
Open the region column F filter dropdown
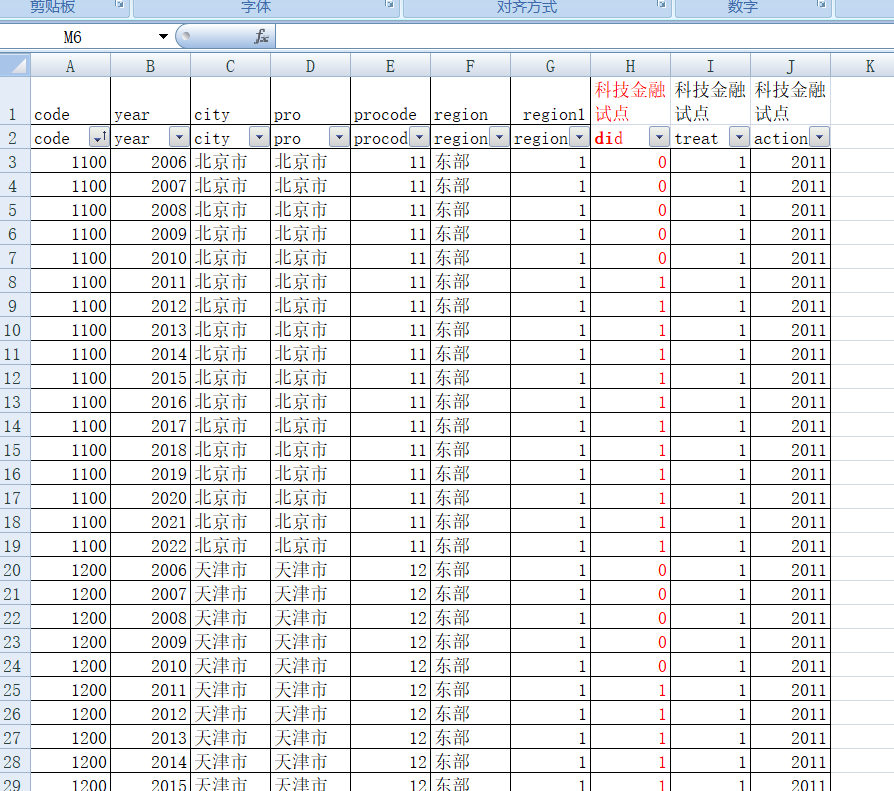(x=499, y=137)
